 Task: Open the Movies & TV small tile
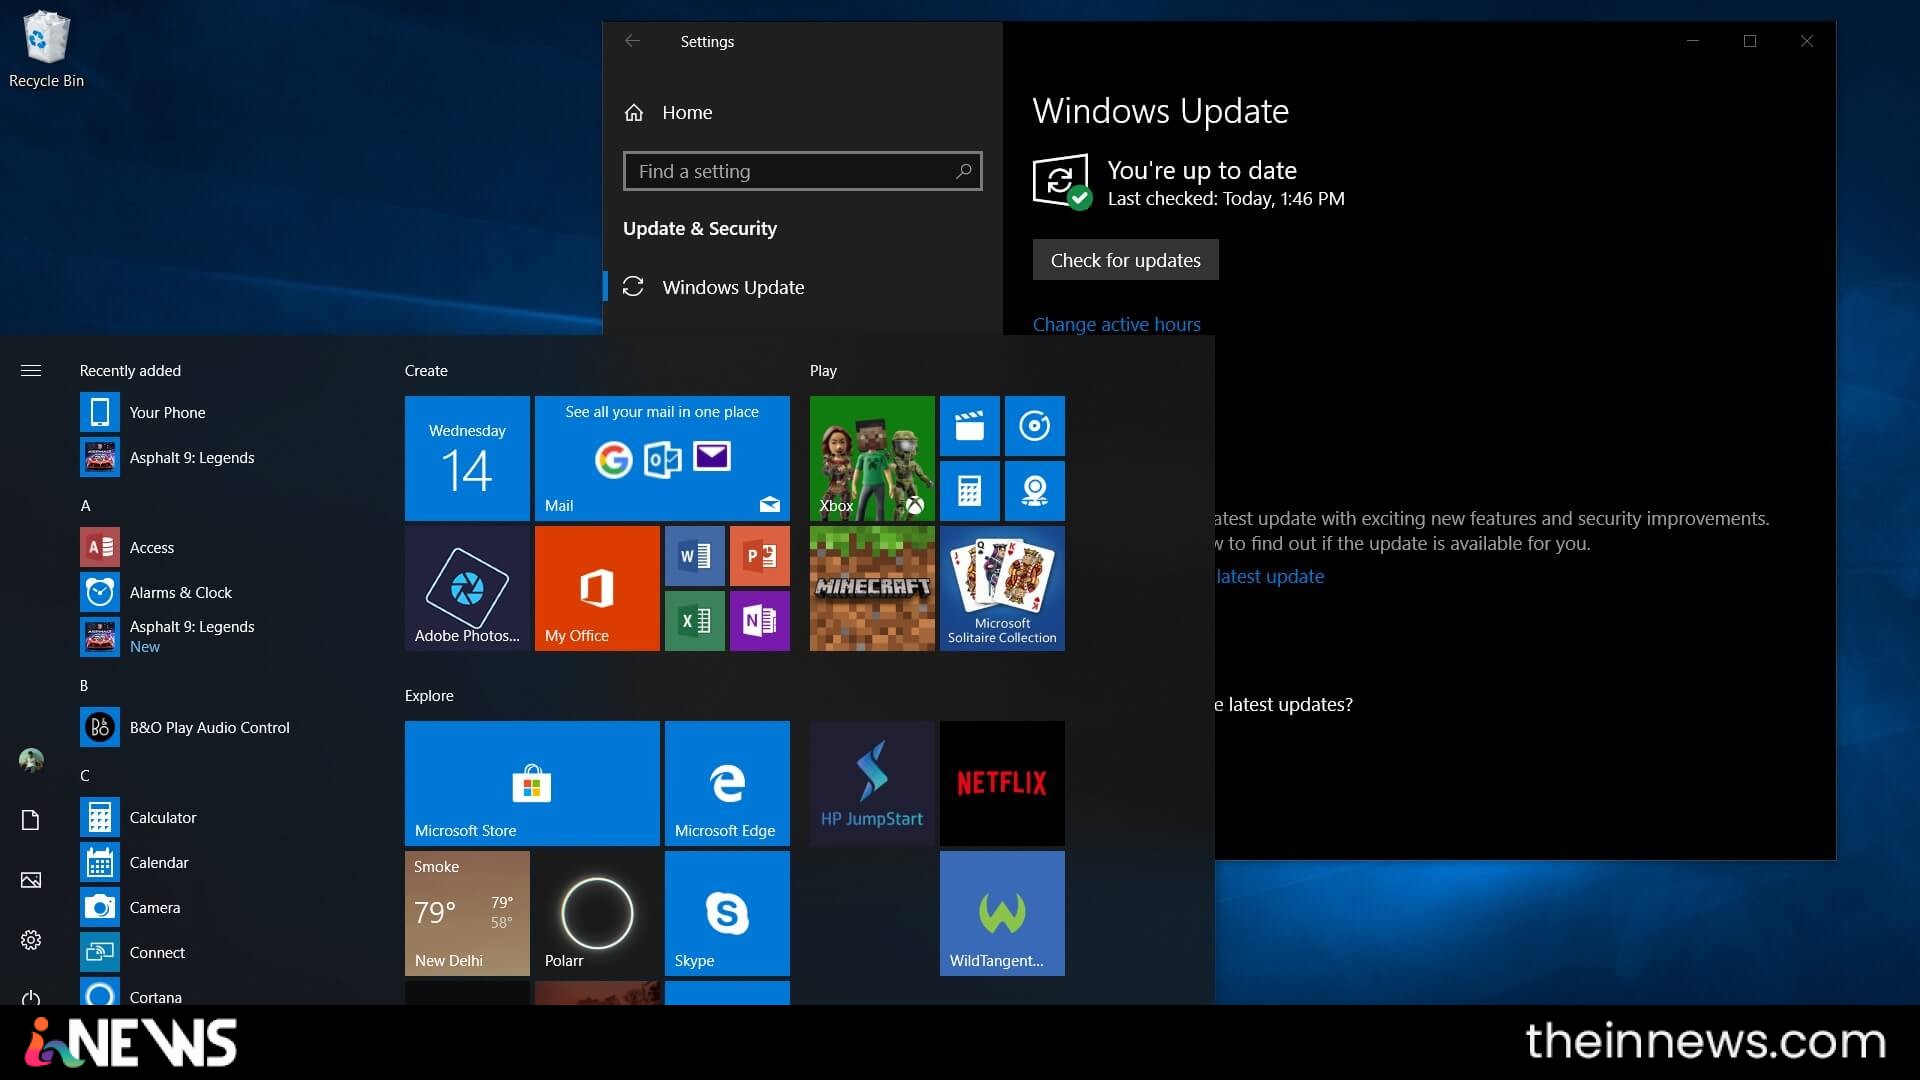coord(970,426)
